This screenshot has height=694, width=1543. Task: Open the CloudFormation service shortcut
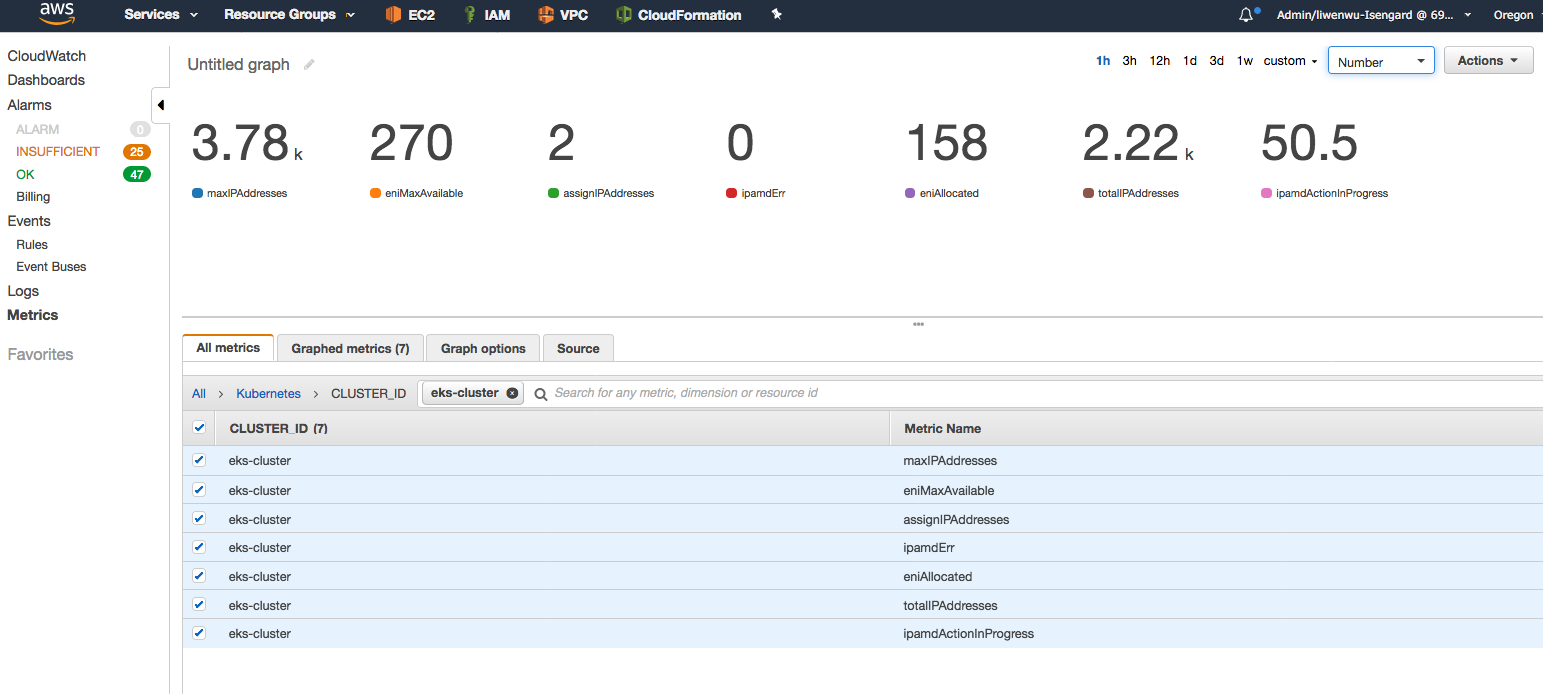click(x=679, y=15)
